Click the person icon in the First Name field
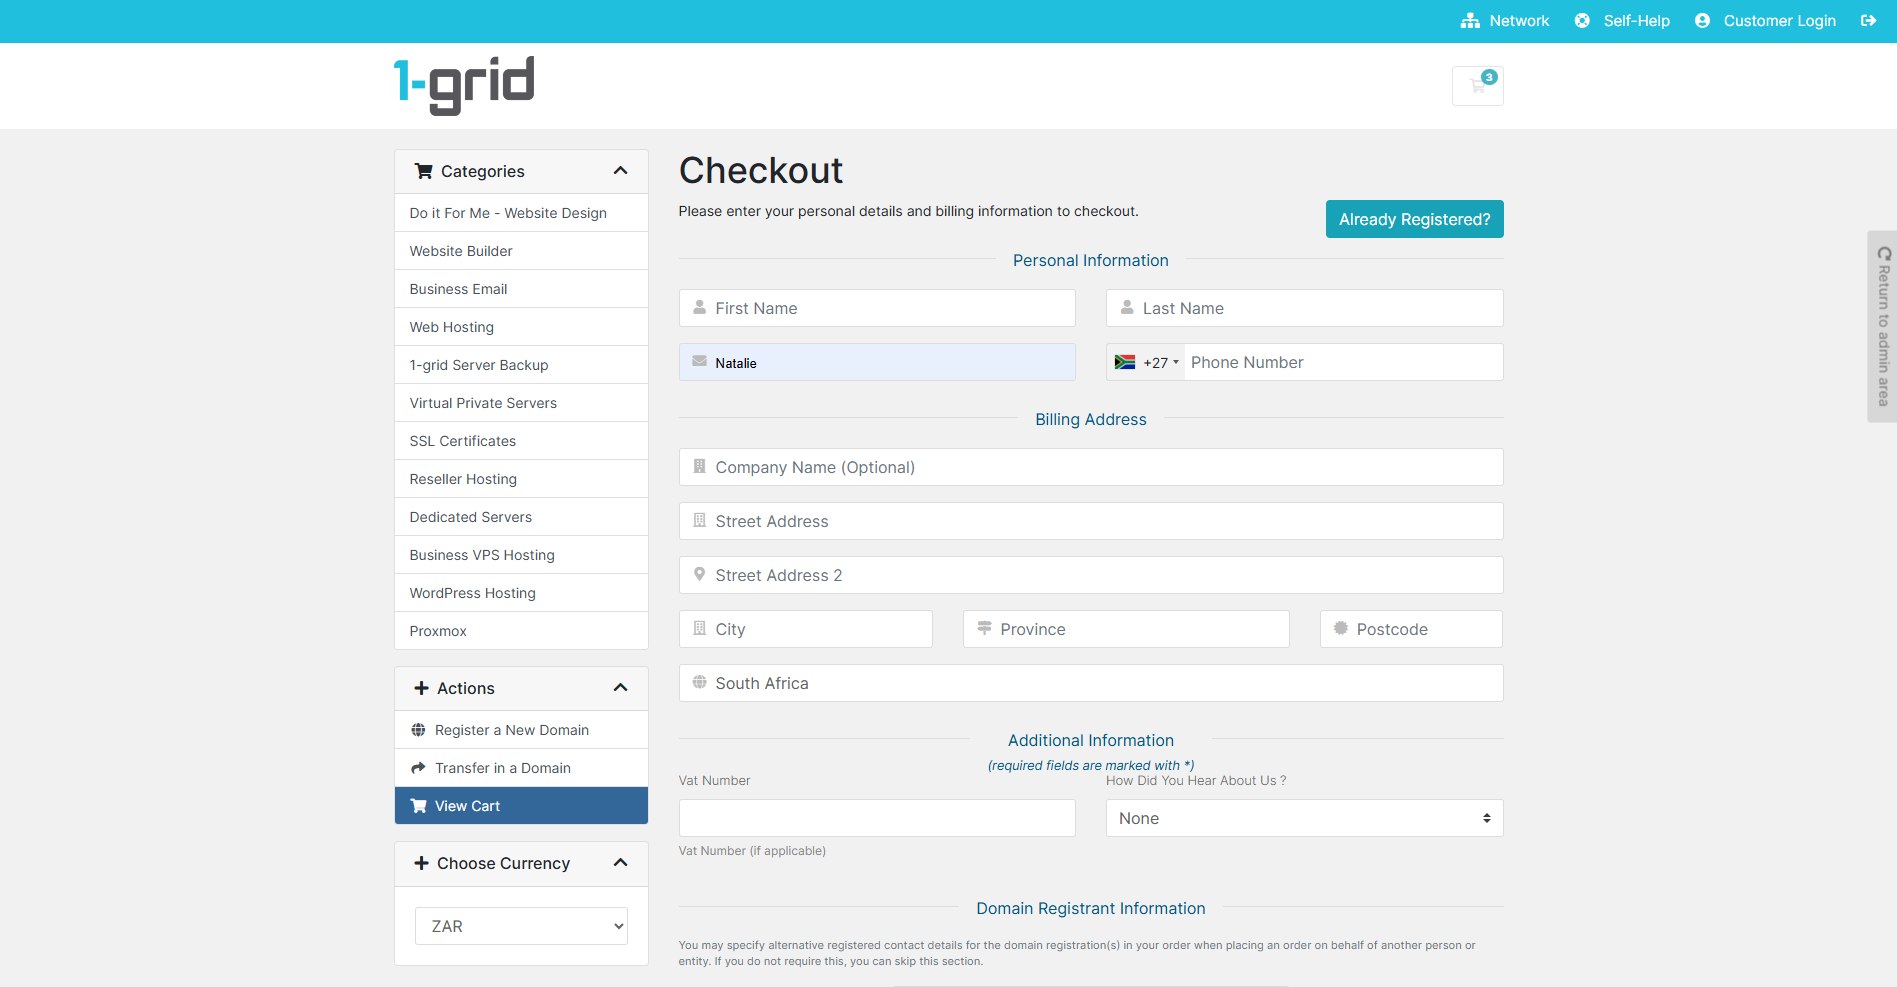 point(699,307)
